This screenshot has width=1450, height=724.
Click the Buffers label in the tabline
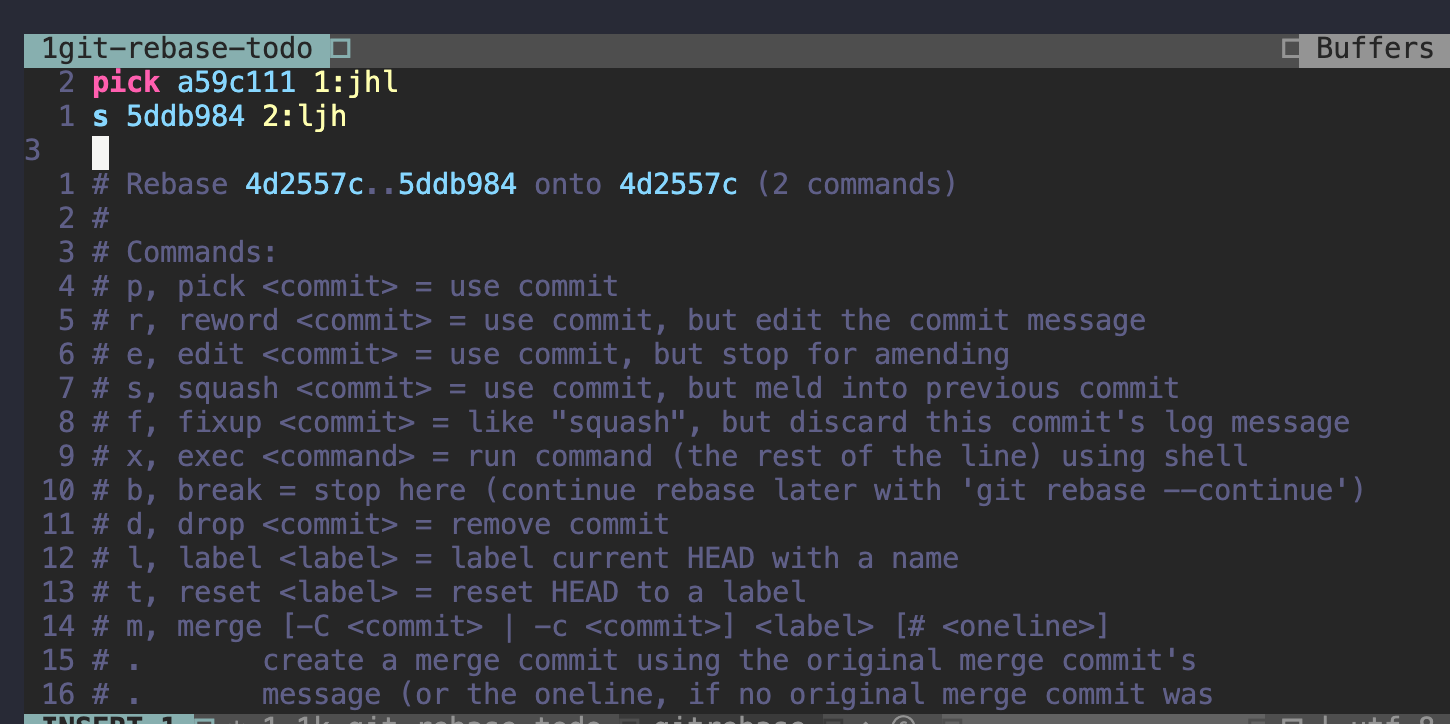click(1375, 49)
